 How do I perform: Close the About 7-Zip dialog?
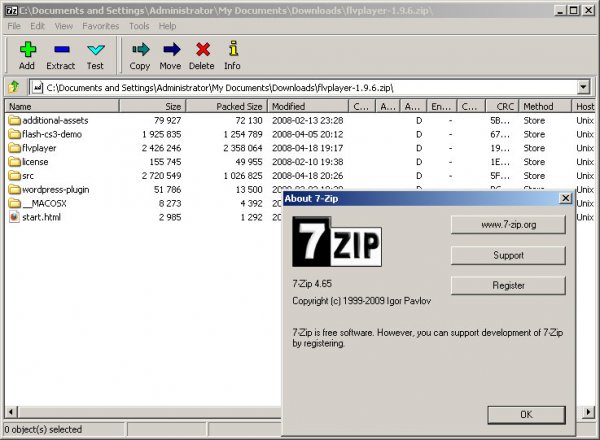tap(565, 198)
